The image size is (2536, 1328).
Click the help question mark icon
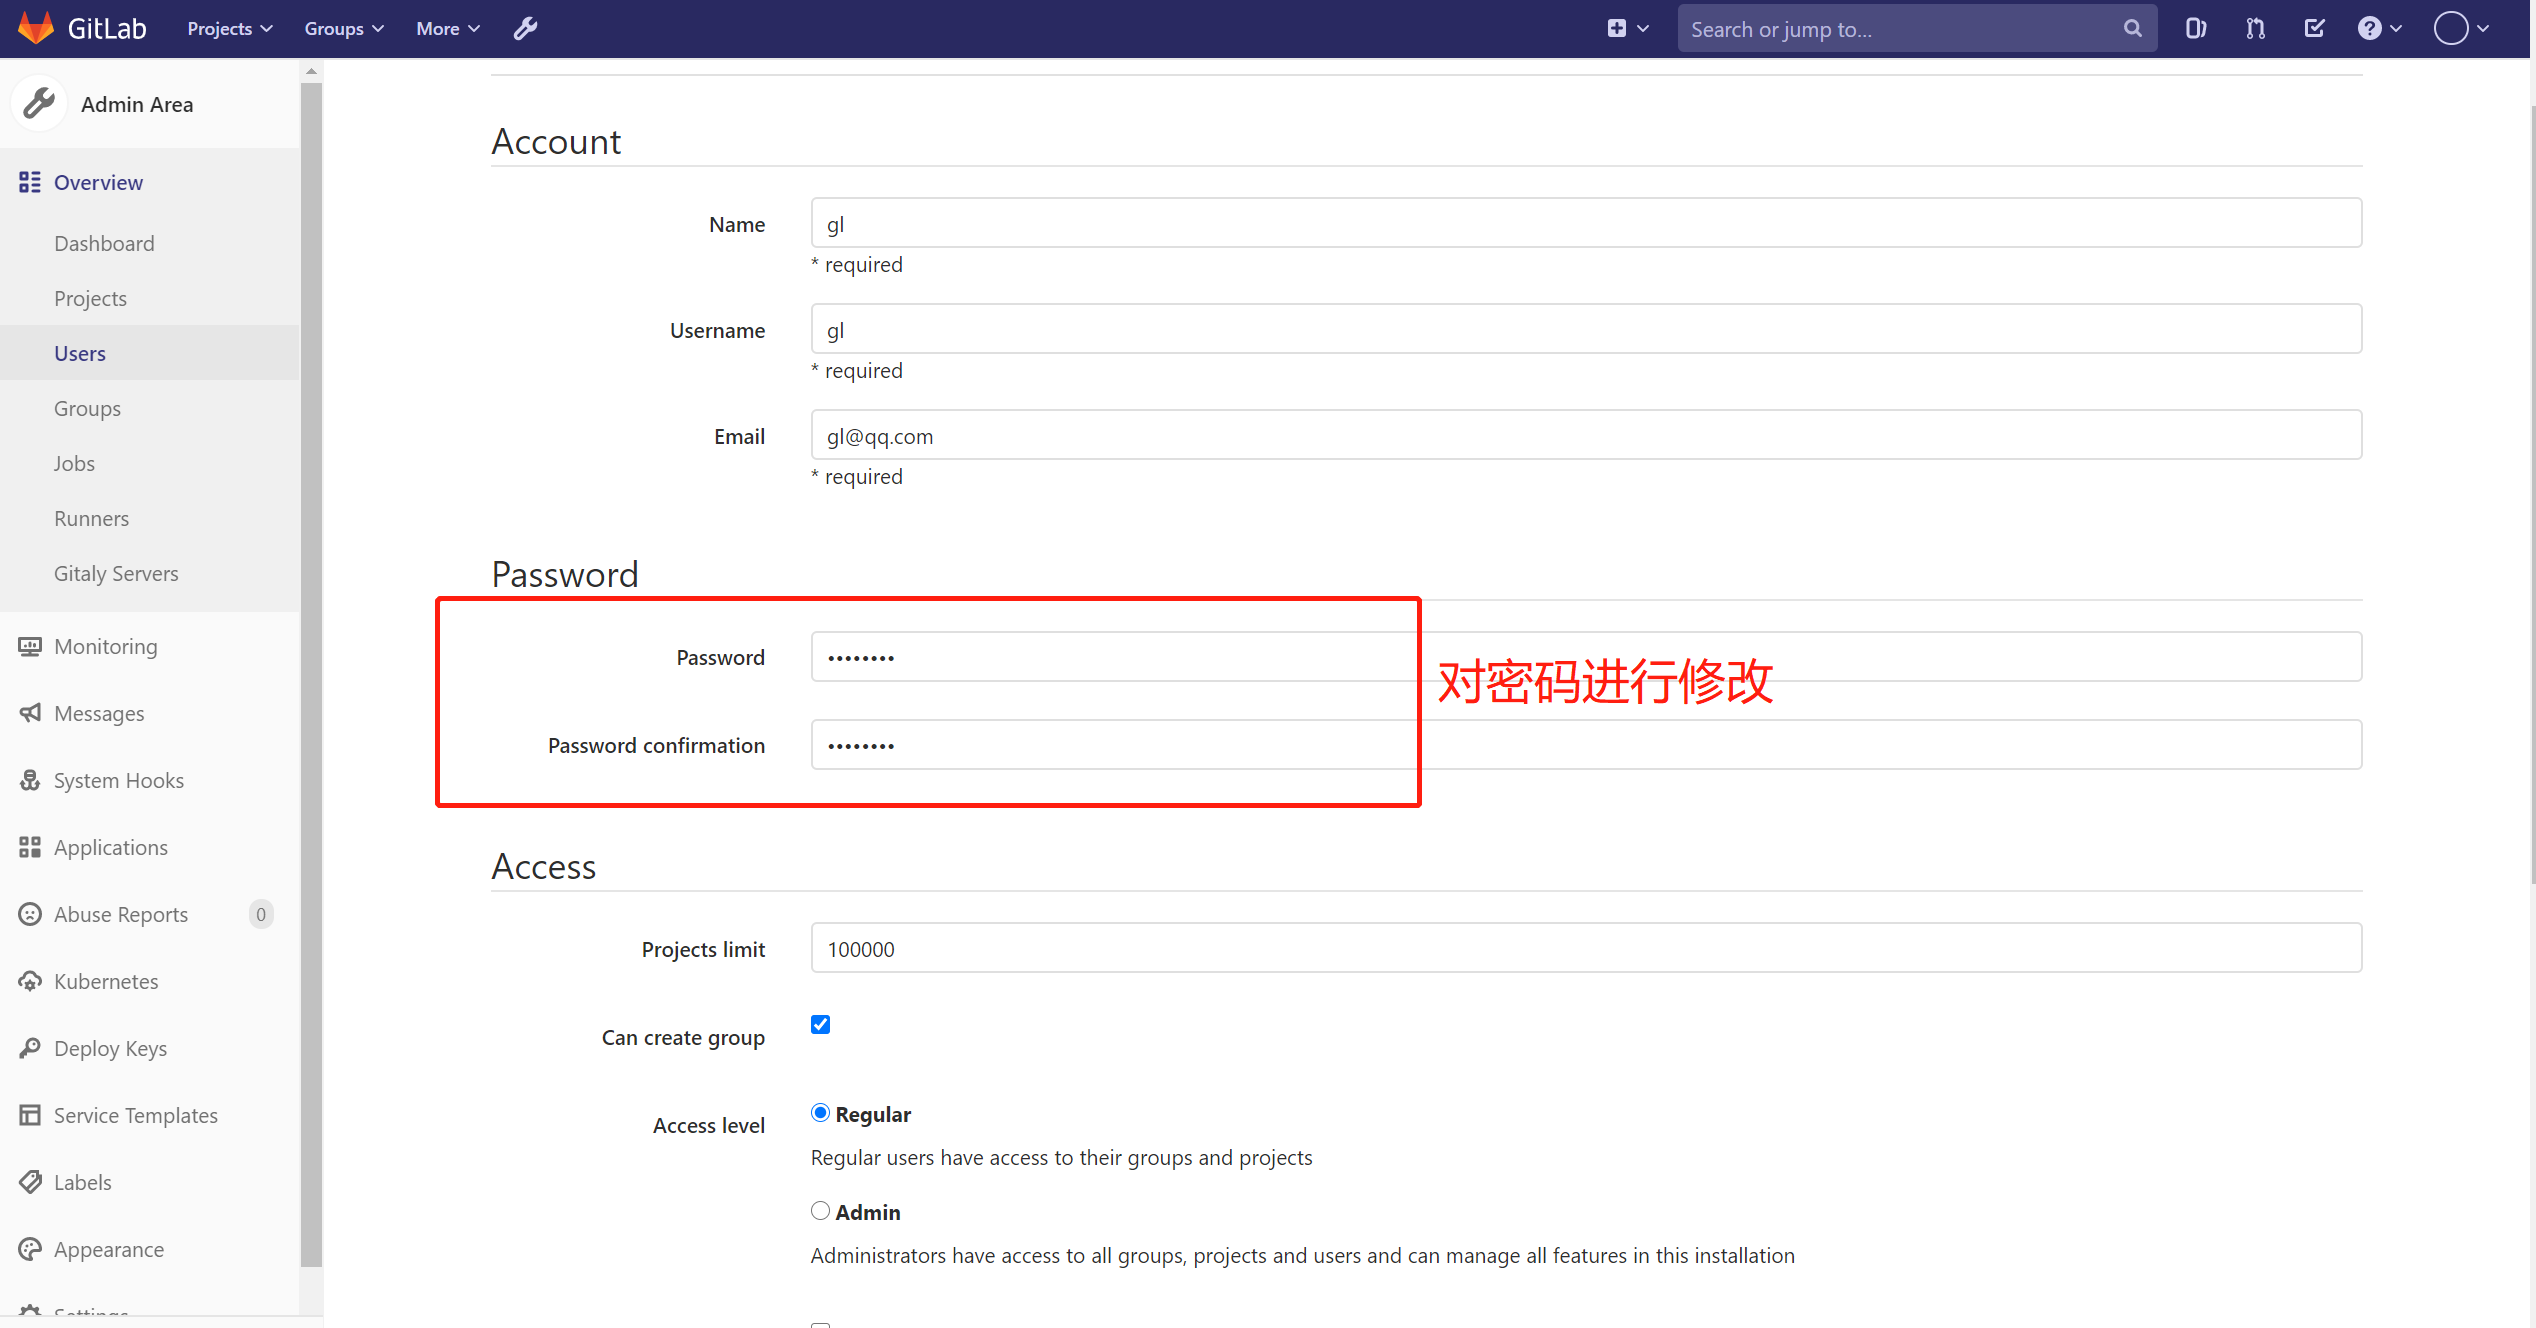(2369, 29)
